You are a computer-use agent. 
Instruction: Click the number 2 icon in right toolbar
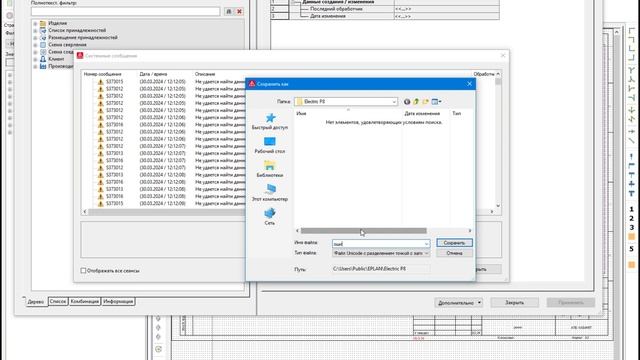pos(631,218)
